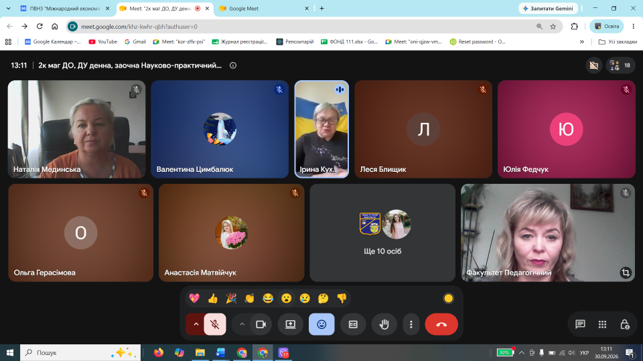Click Запитати Gemini button
The image size is (643, 361).
[x=548, y=8]
